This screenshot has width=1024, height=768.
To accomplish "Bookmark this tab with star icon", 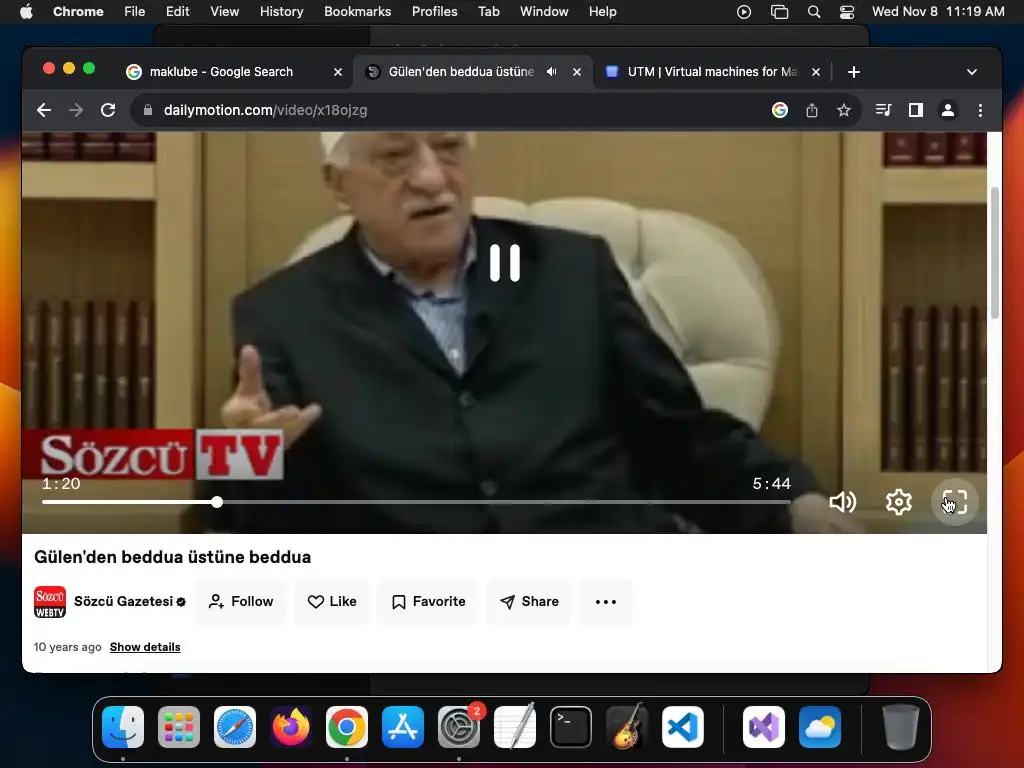I will (844, 110).
